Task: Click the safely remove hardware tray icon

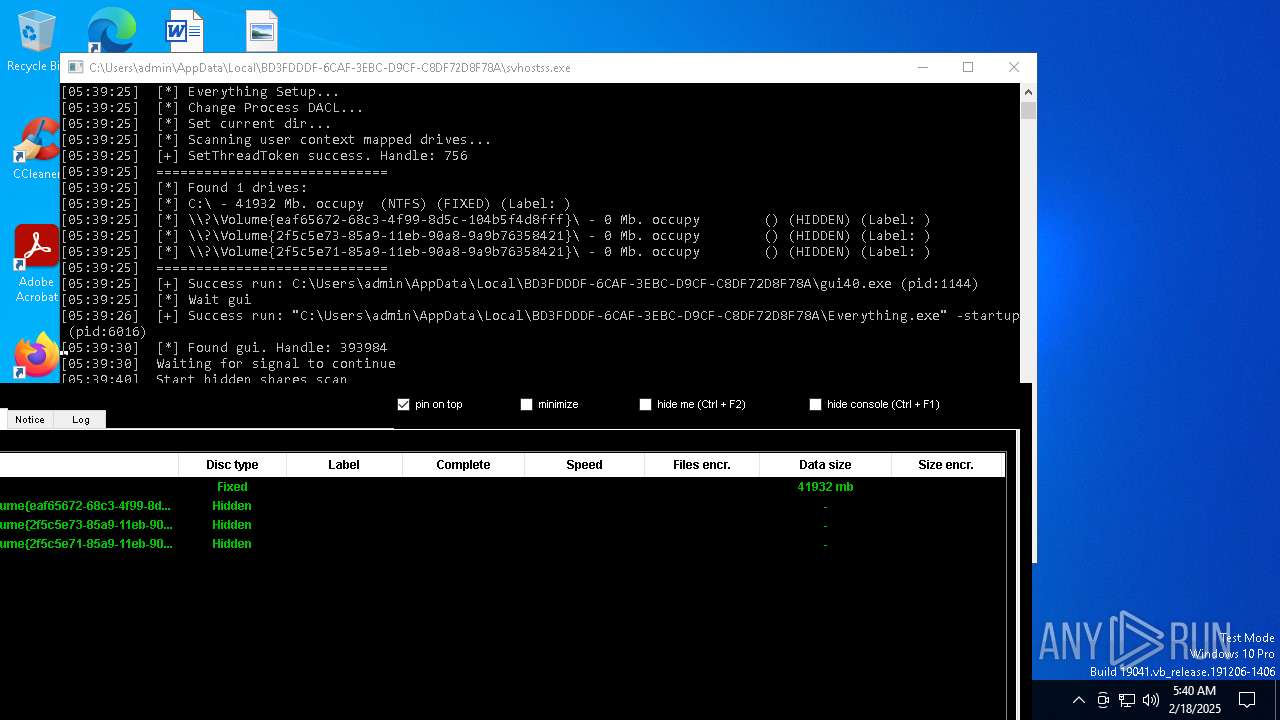Action: click(1103, 700)
